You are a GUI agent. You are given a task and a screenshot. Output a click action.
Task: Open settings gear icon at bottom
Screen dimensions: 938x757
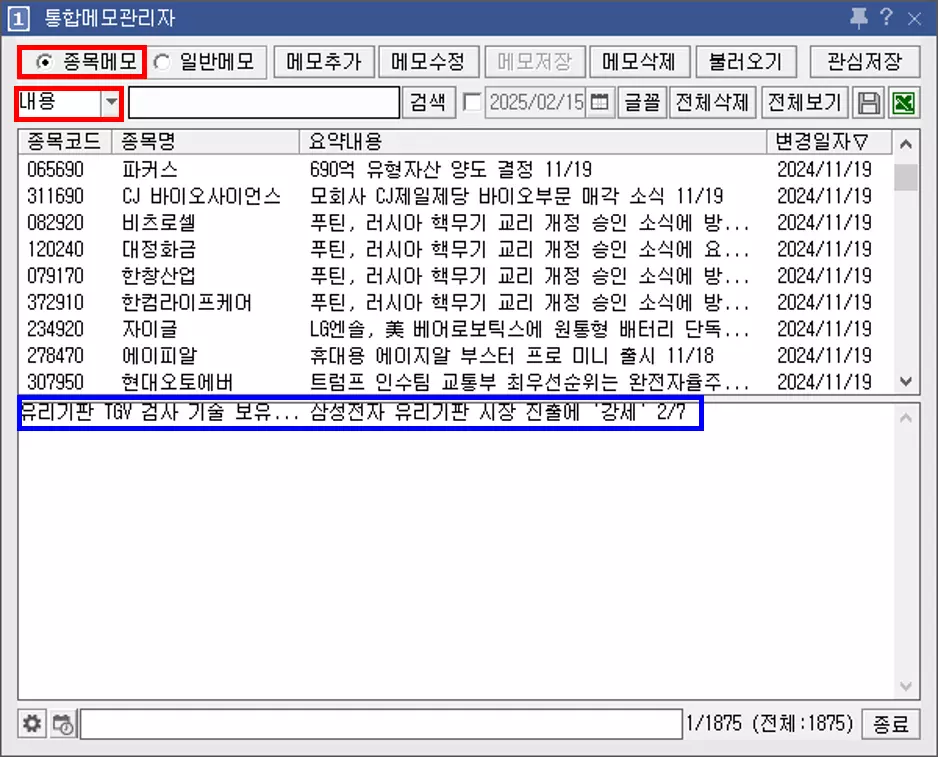pos(32,723)
